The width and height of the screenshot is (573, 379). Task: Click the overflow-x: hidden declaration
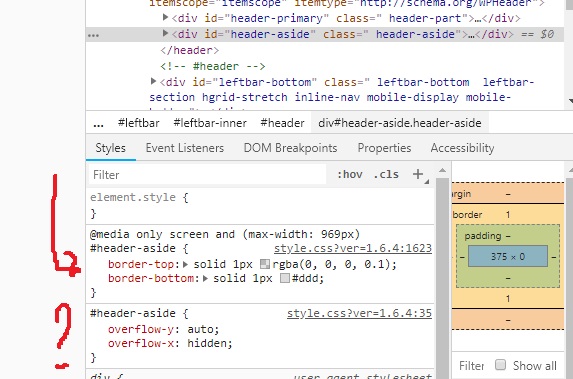[x=170, y=344]
